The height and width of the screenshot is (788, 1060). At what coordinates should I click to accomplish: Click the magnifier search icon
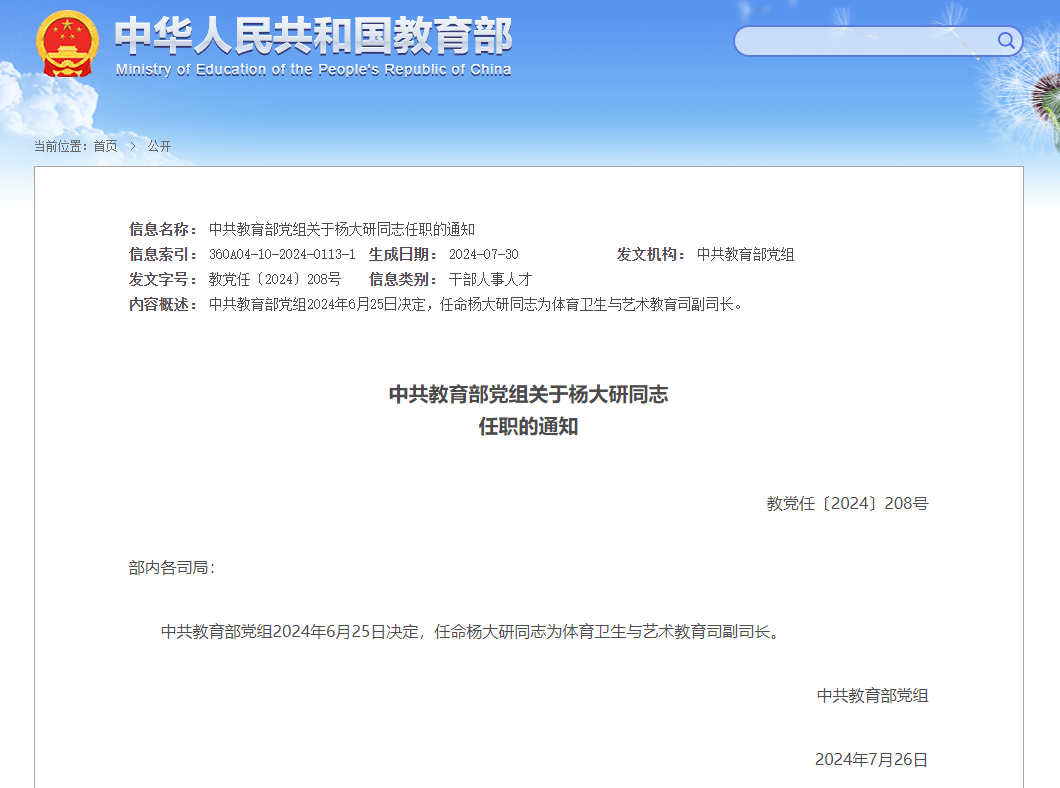click(1006, 41)
